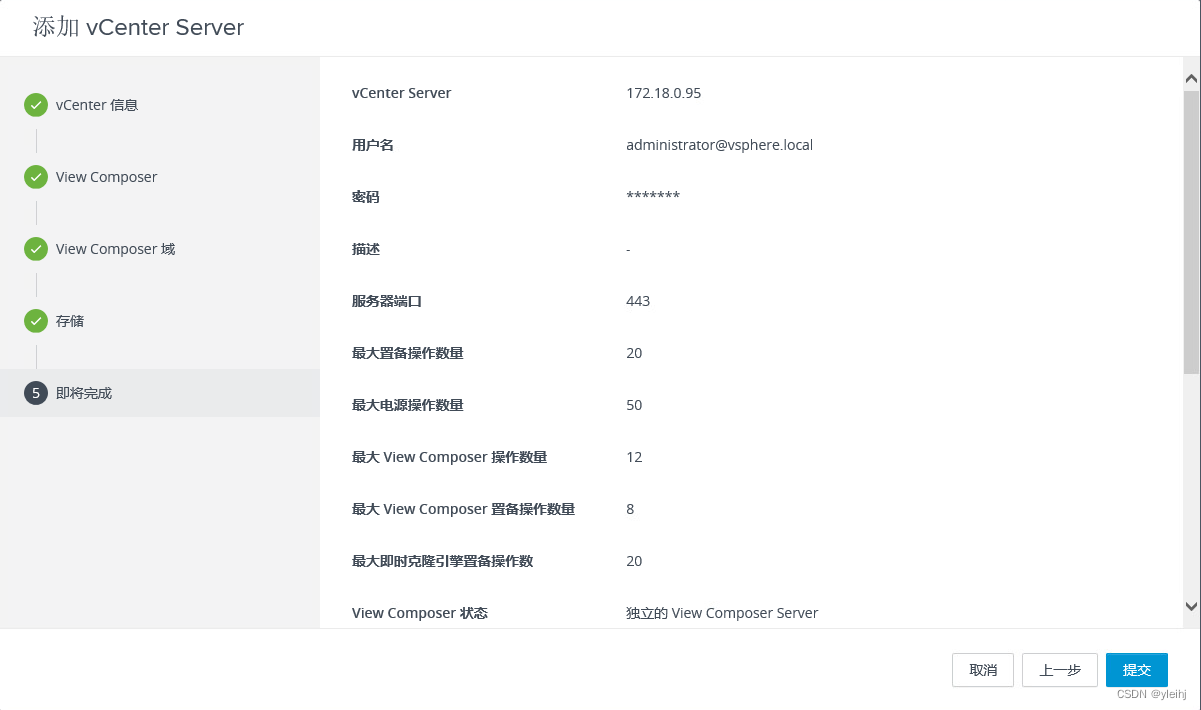Click the 描述 field label
Screen dimensions: 1201x710
(366, 249)
